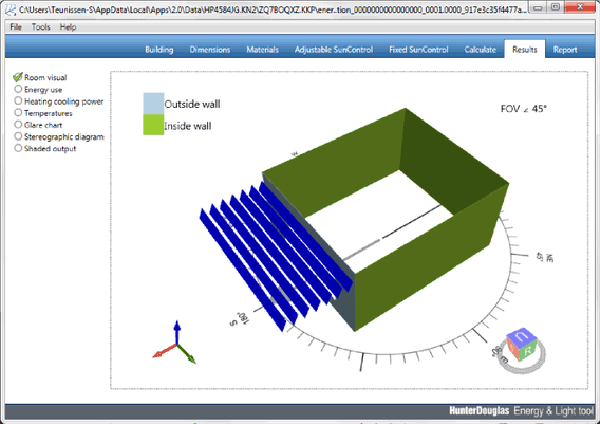The image size is (600, 424).
Task: Click the application icon in title bar
Action: pos(10,8)
